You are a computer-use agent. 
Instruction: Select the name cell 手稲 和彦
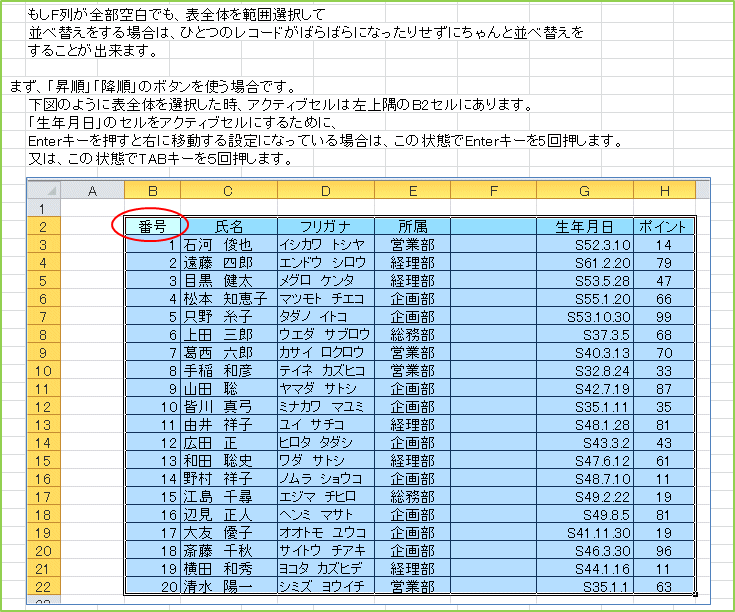click(x=229, y=370)
